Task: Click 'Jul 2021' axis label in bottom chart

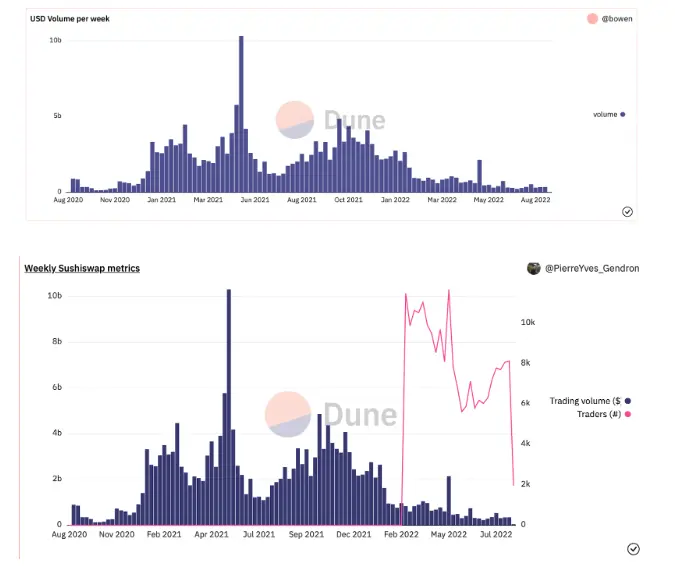Action: (x=259, y=534)
